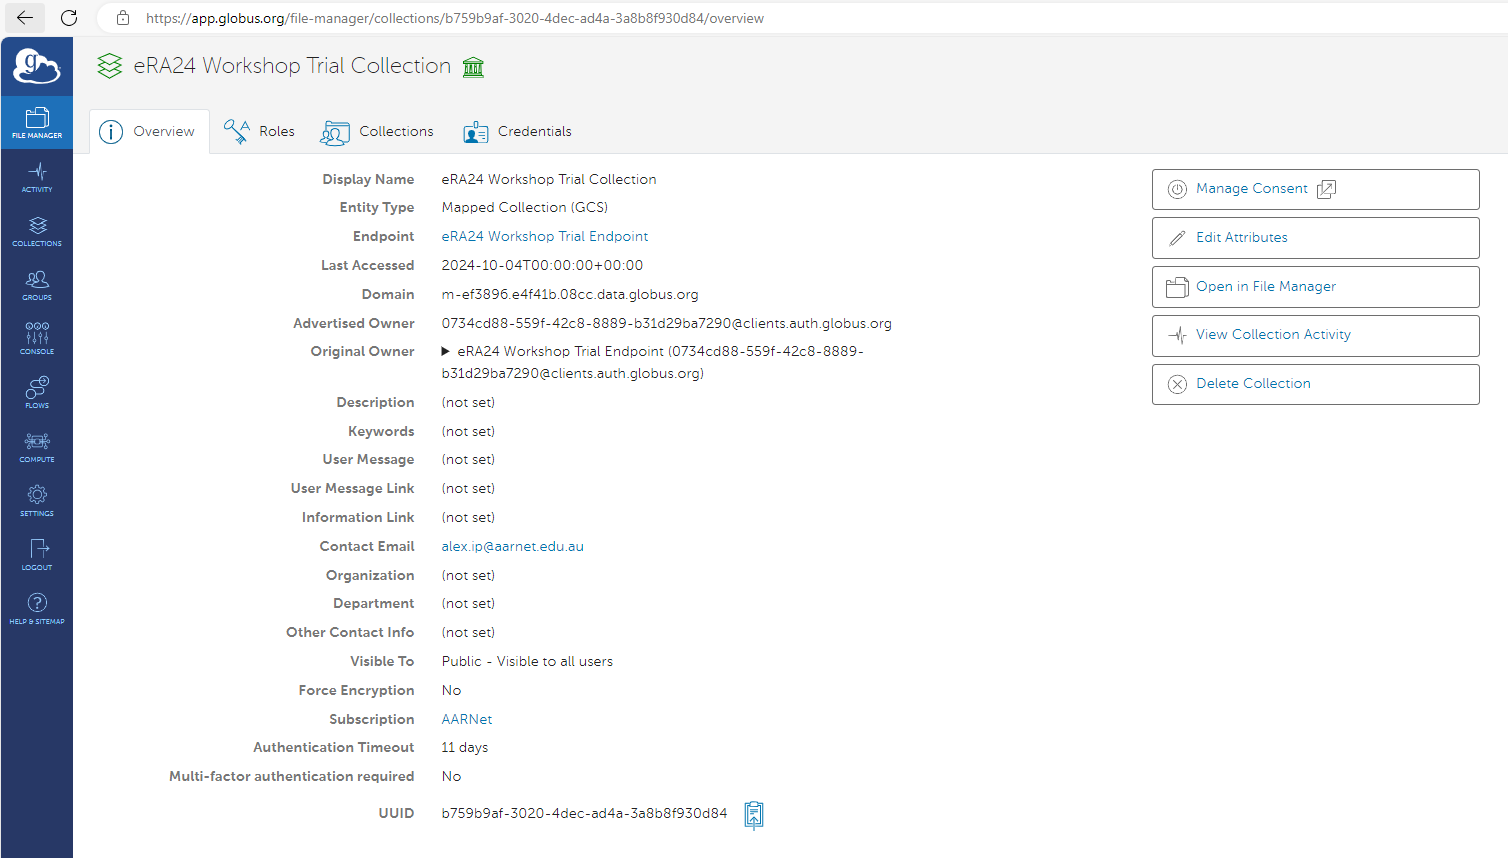Click the pulse icon by View Collection Activity

coord(1178,335)
